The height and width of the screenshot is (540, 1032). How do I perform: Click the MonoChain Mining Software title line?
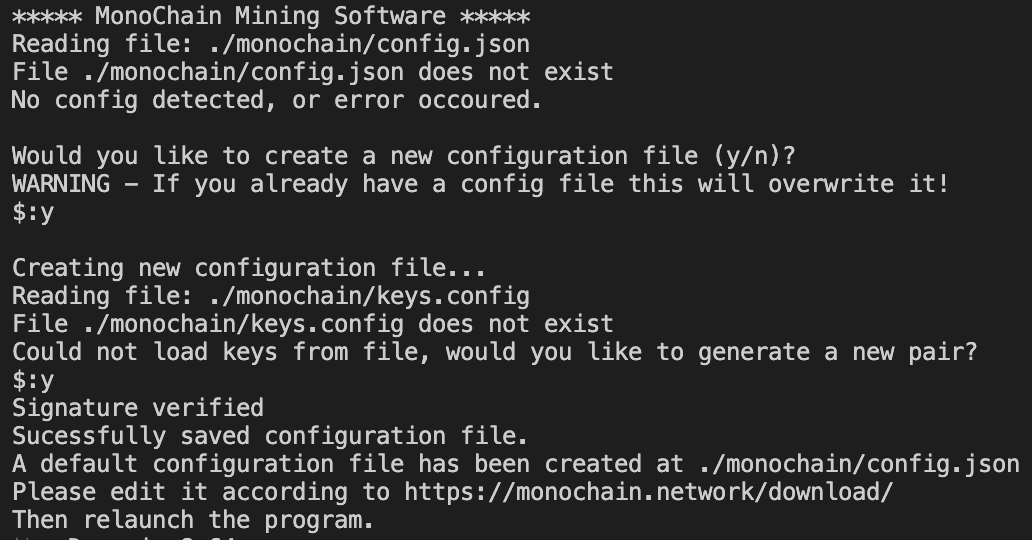271,16
